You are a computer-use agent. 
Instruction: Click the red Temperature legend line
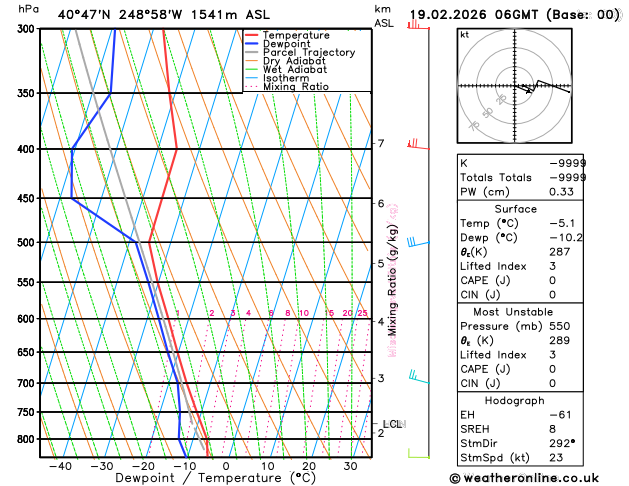click(252, 35)
